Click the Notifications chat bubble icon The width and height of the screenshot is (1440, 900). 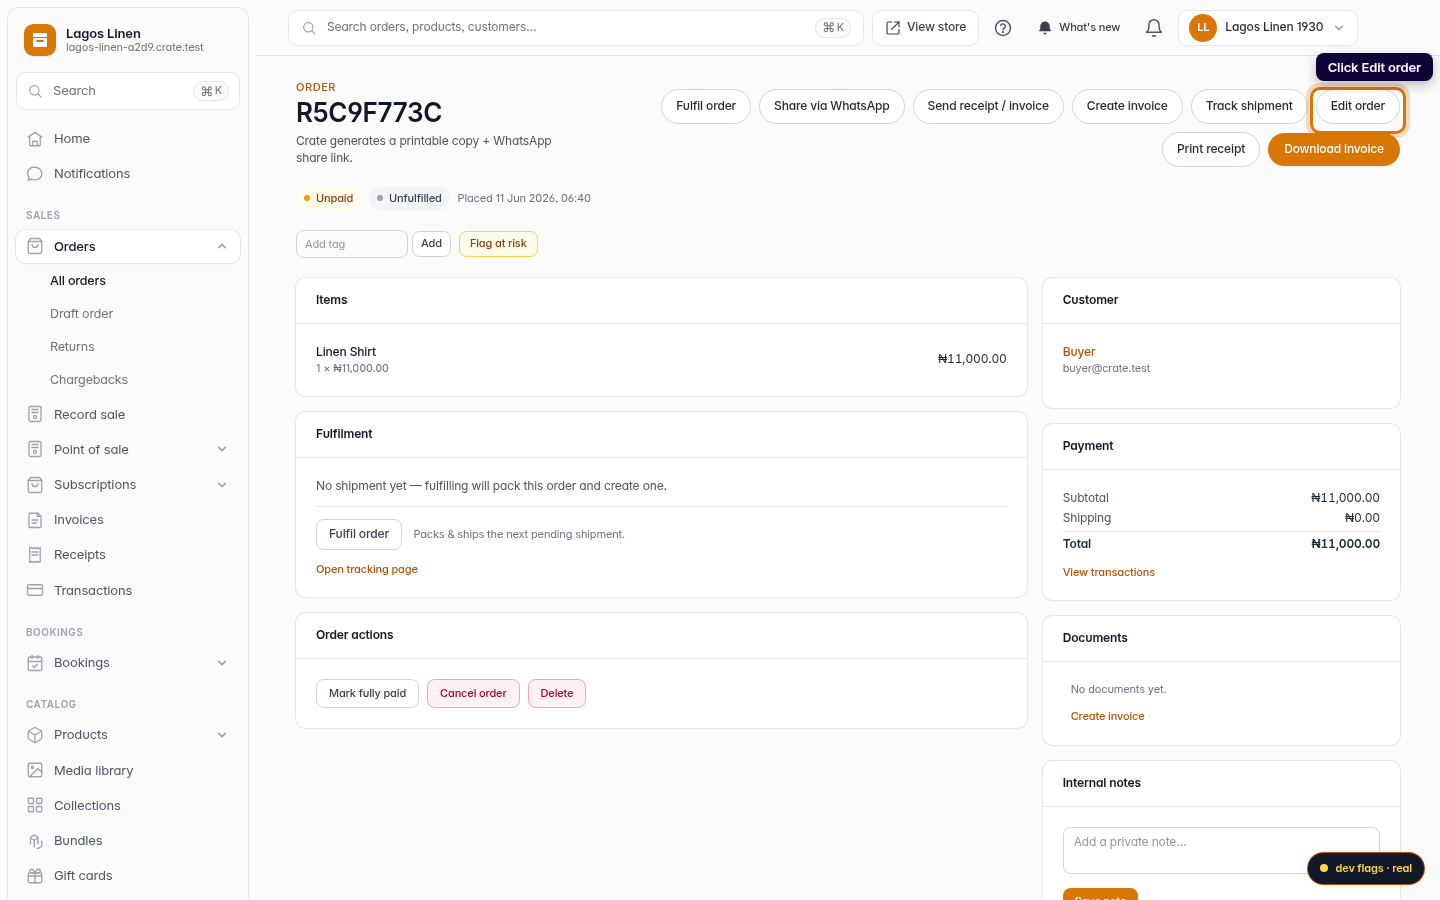(35, 174)
